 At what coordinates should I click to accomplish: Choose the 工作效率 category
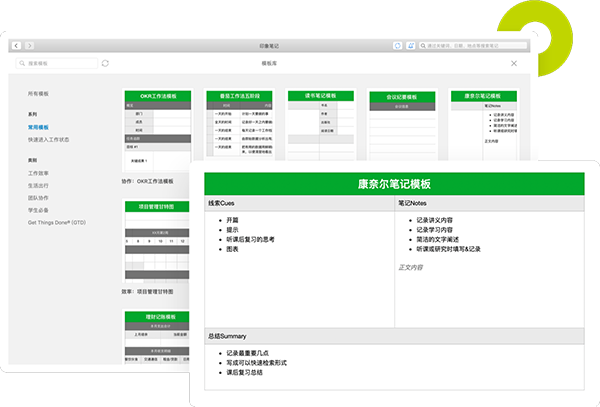pyautogui.click(x=38, y=173)
